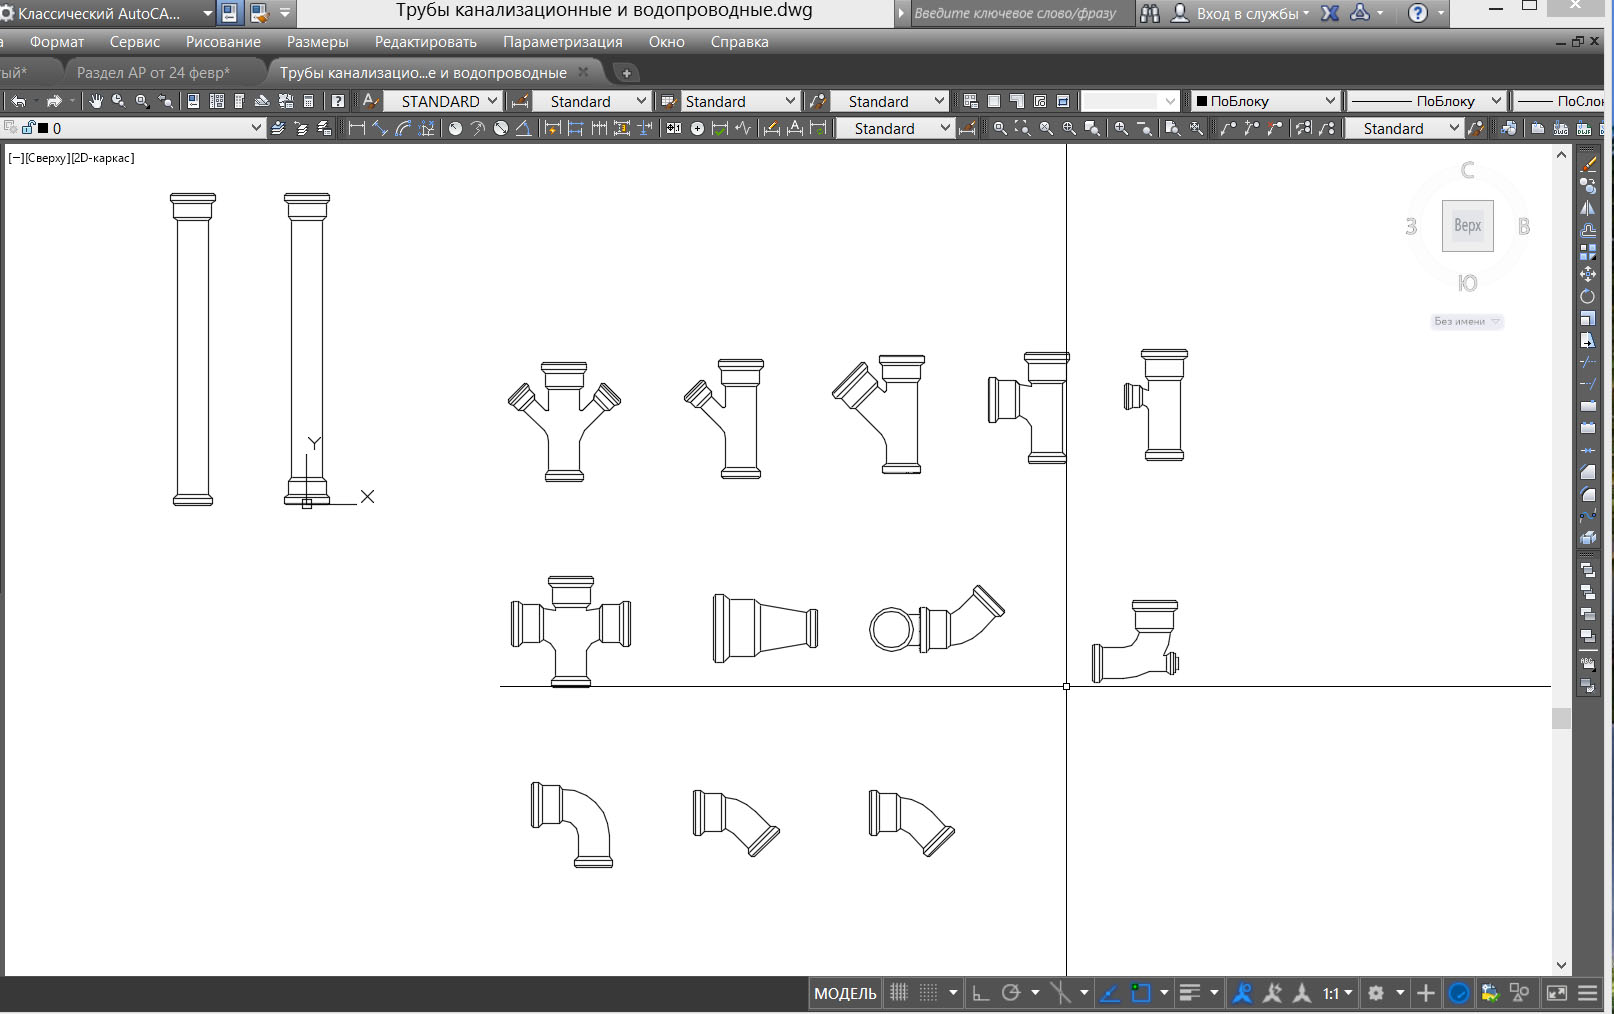Select the Move tool in right toolbar
The image size is (1614, 1014).
click(1588, 274)
